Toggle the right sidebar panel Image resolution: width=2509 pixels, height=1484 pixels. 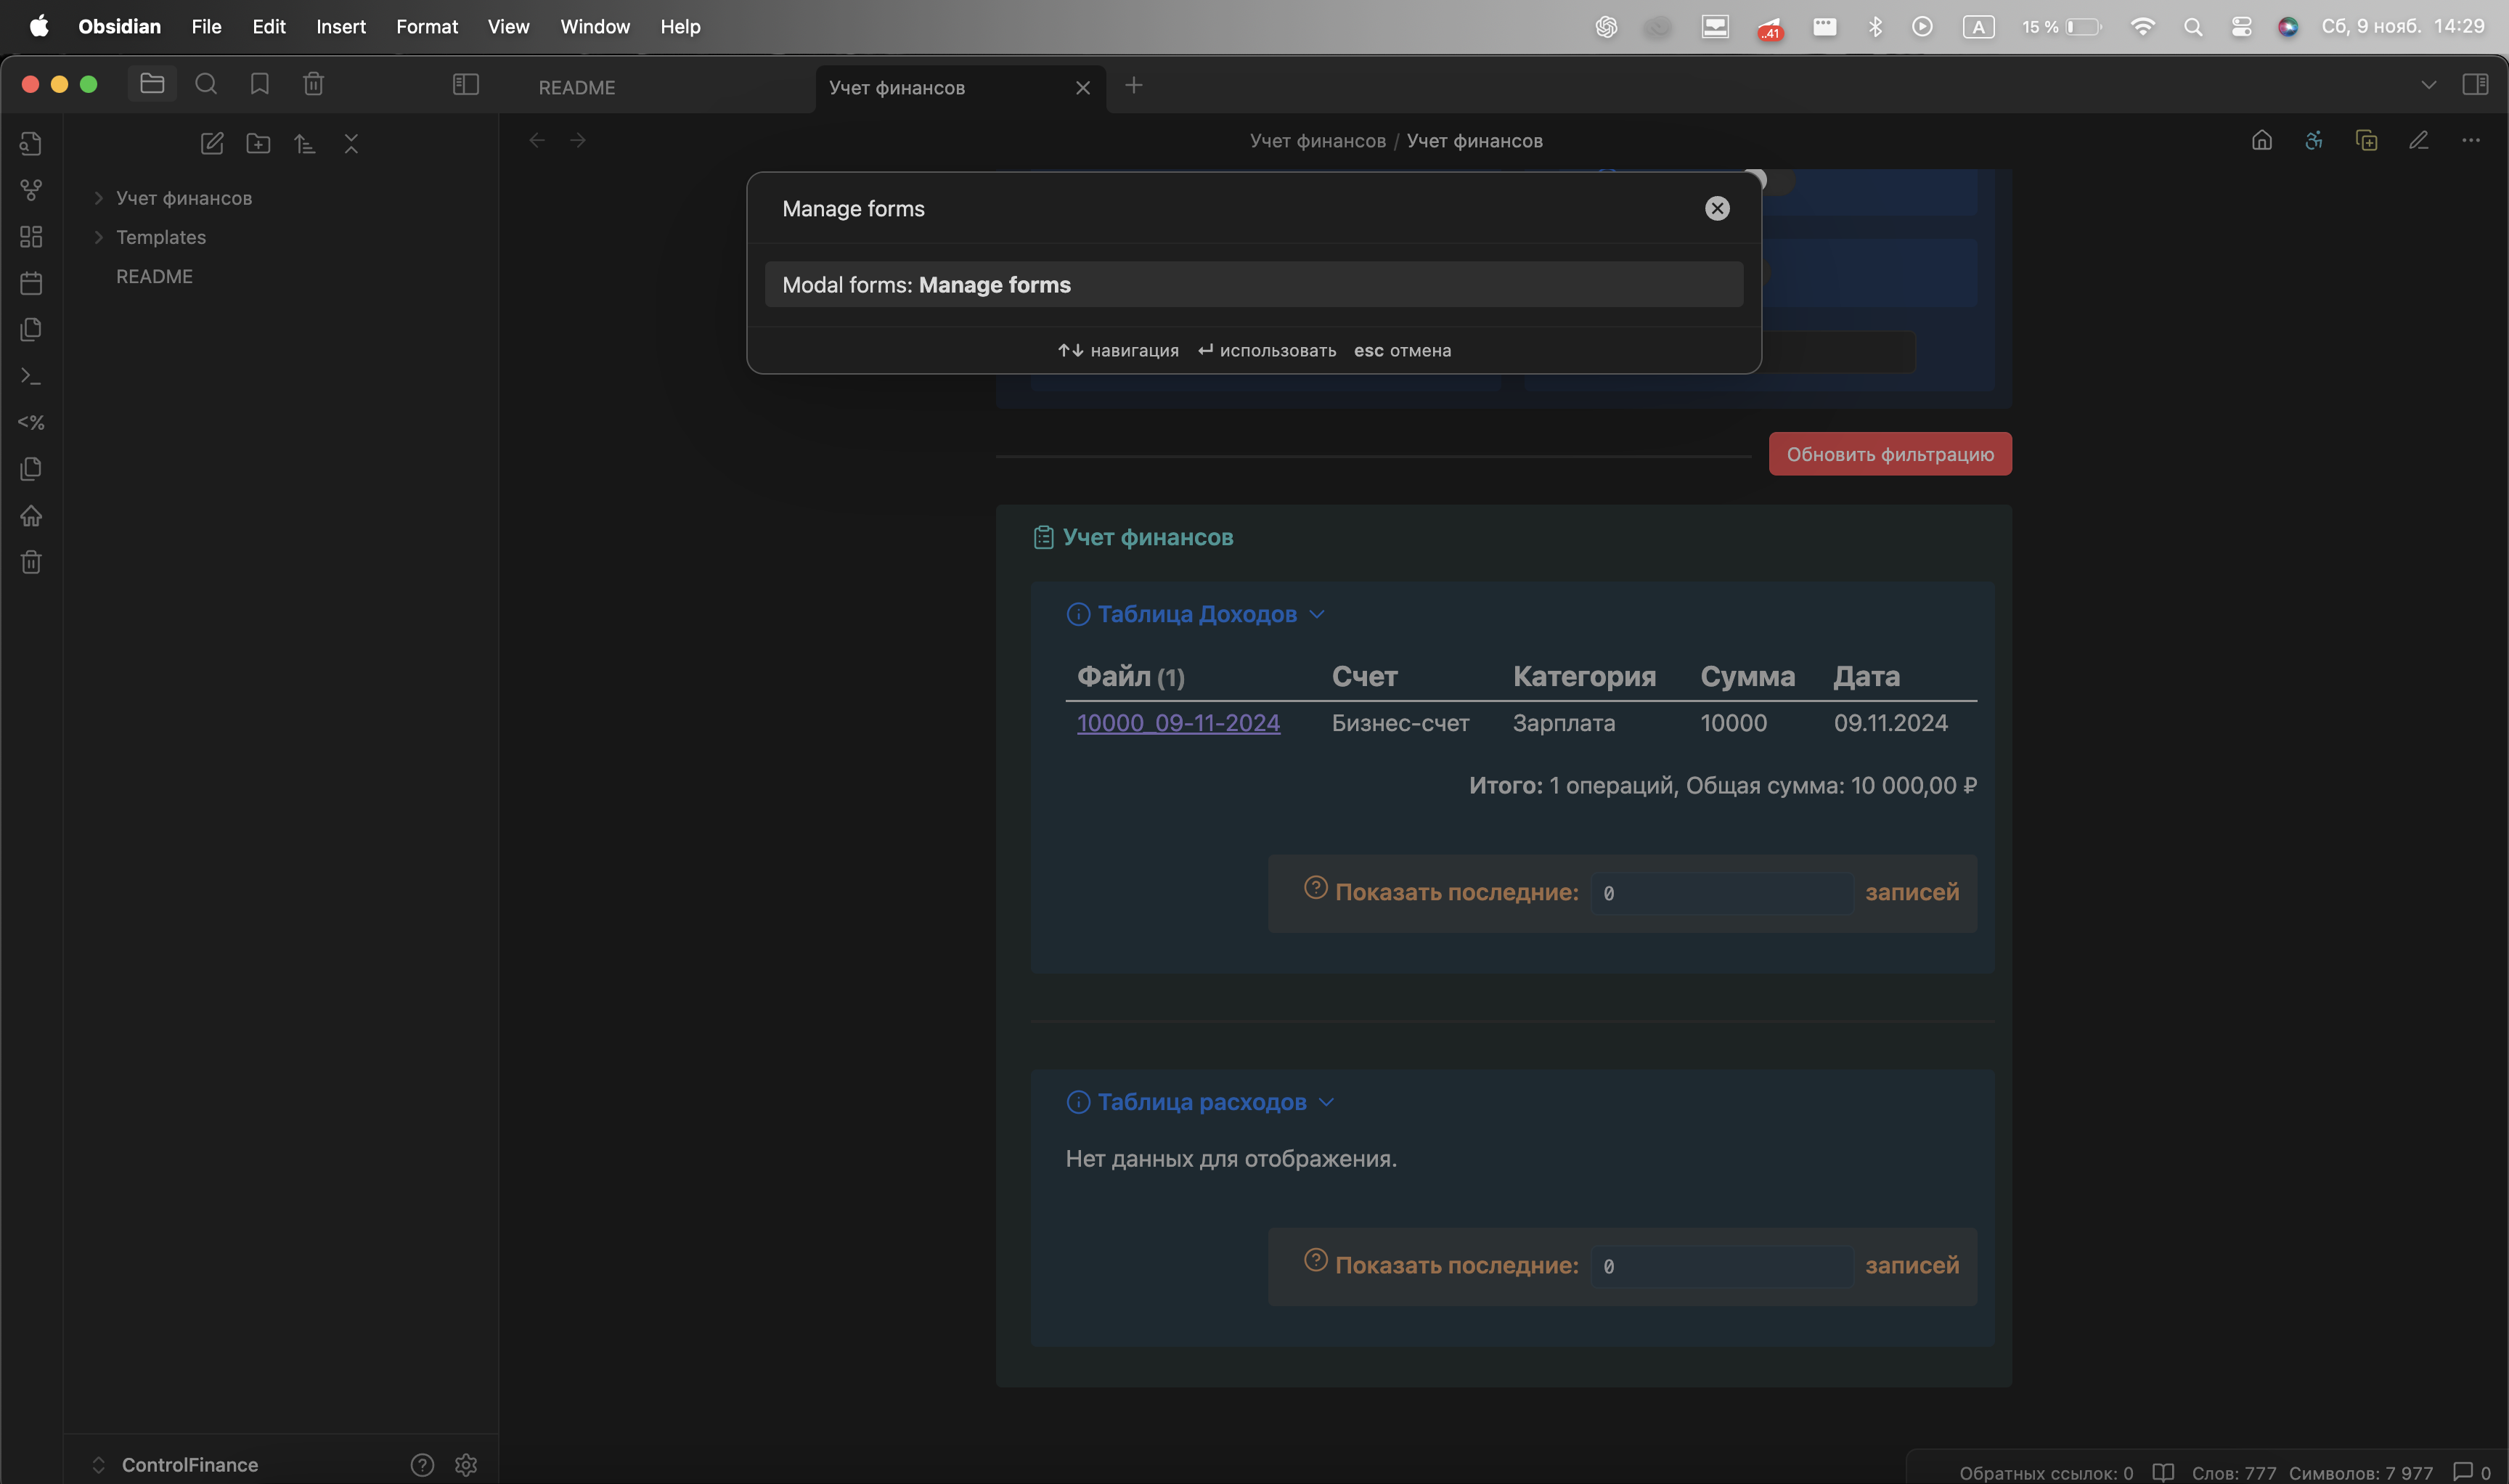2475,84
